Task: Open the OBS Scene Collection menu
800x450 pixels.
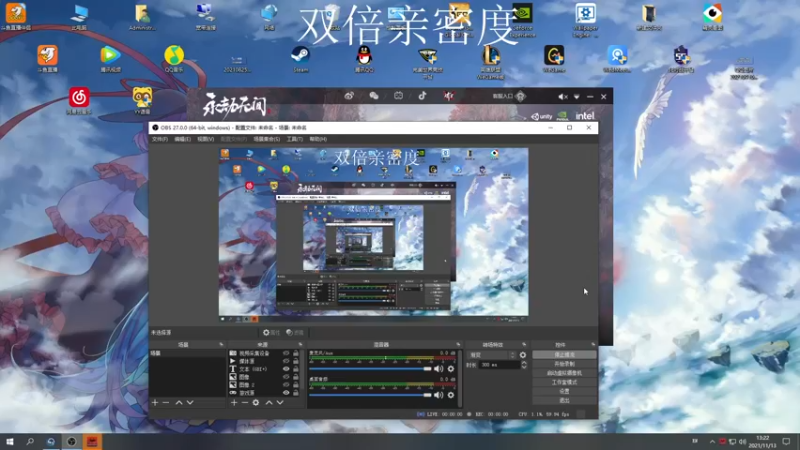Action: (x=266, y=139)
